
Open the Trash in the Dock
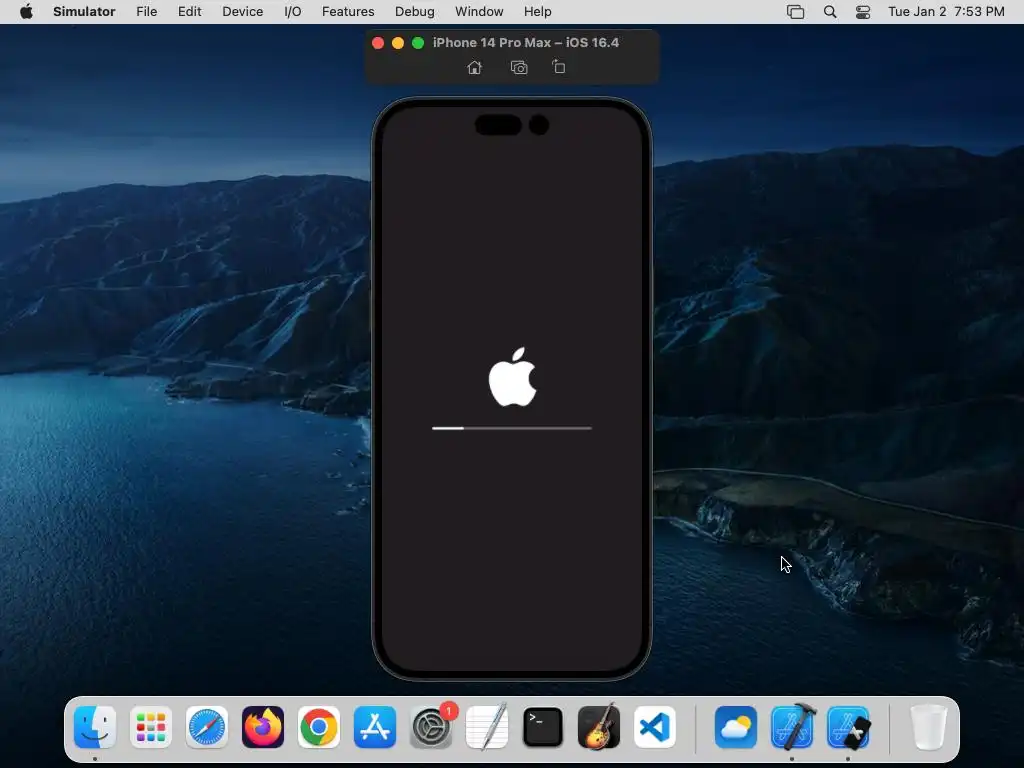(x=929, y=727)
